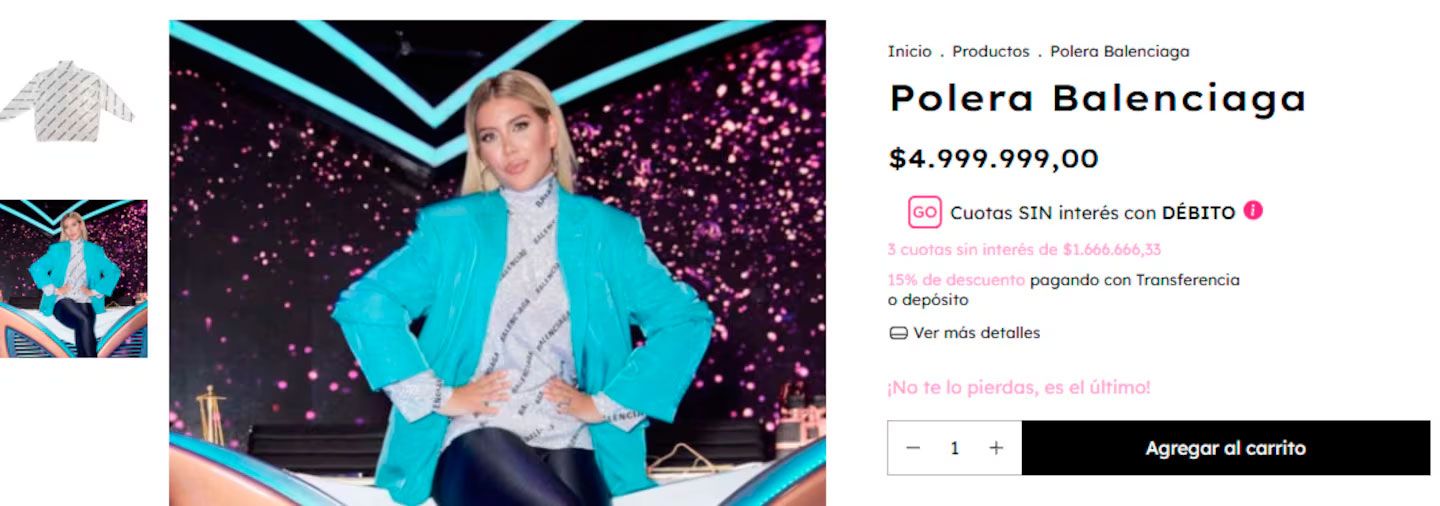
Task: Expand Ver más detalles payment info
Action: (976, 333)
